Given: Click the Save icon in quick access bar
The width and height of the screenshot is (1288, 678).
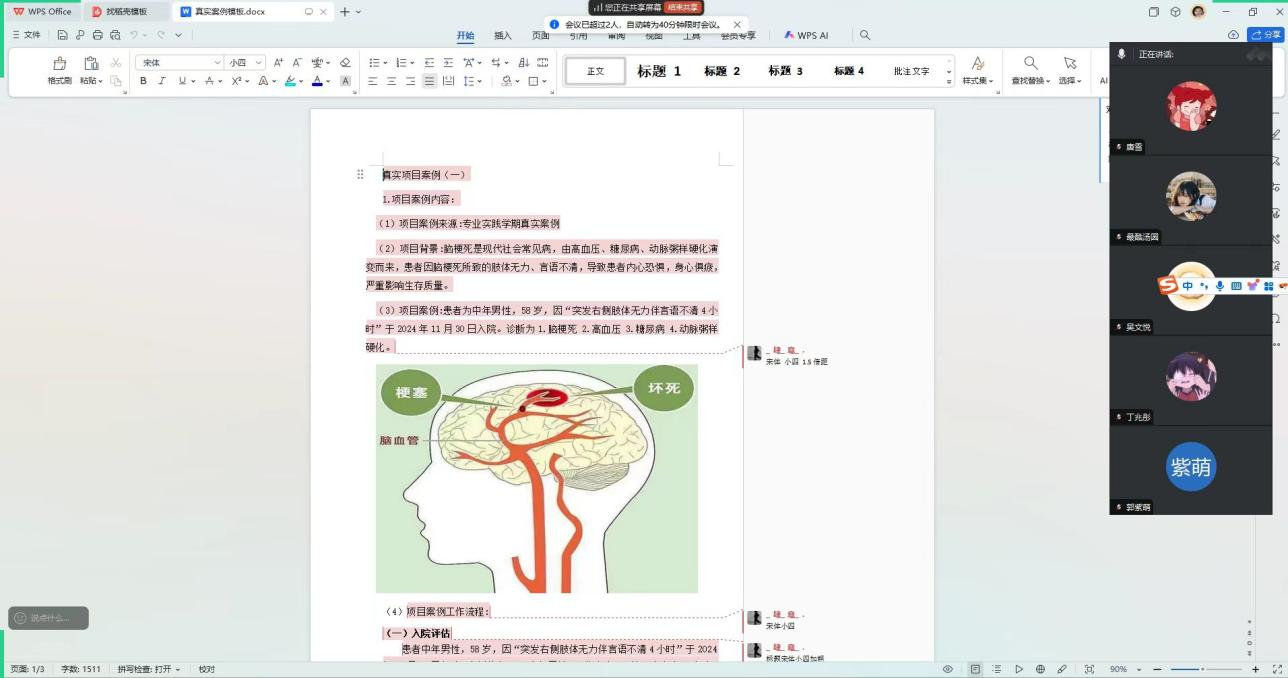Looking at the screenshot, I should (x=62, y=35).
